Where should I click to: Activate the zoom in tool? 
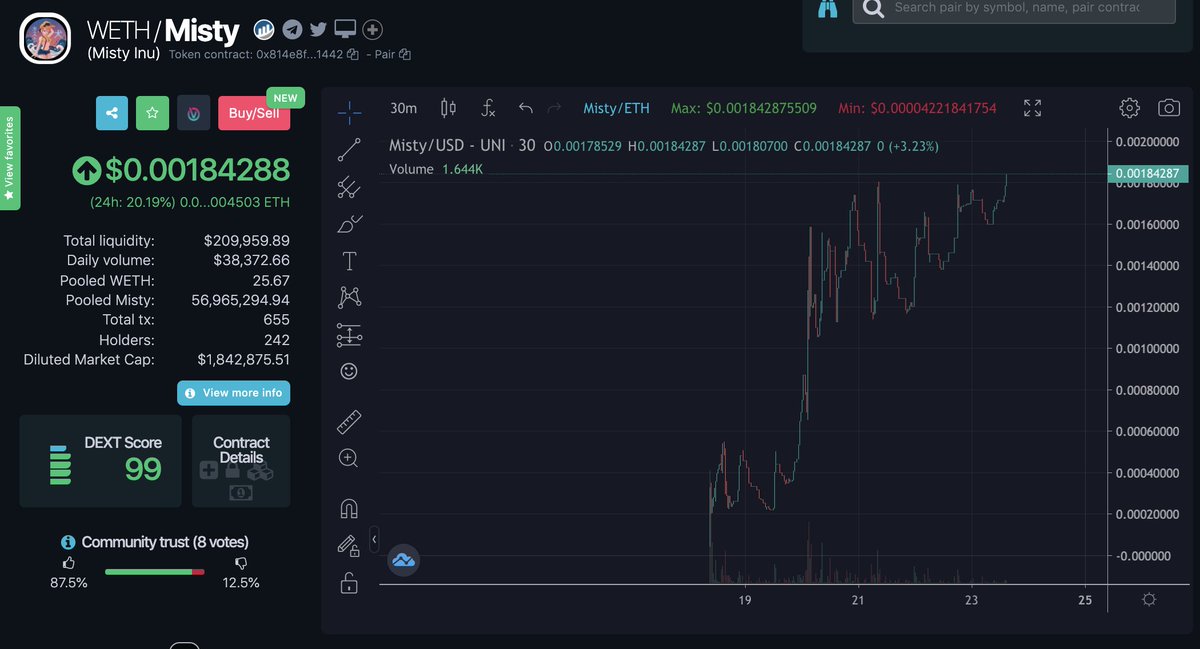(349, 458)
